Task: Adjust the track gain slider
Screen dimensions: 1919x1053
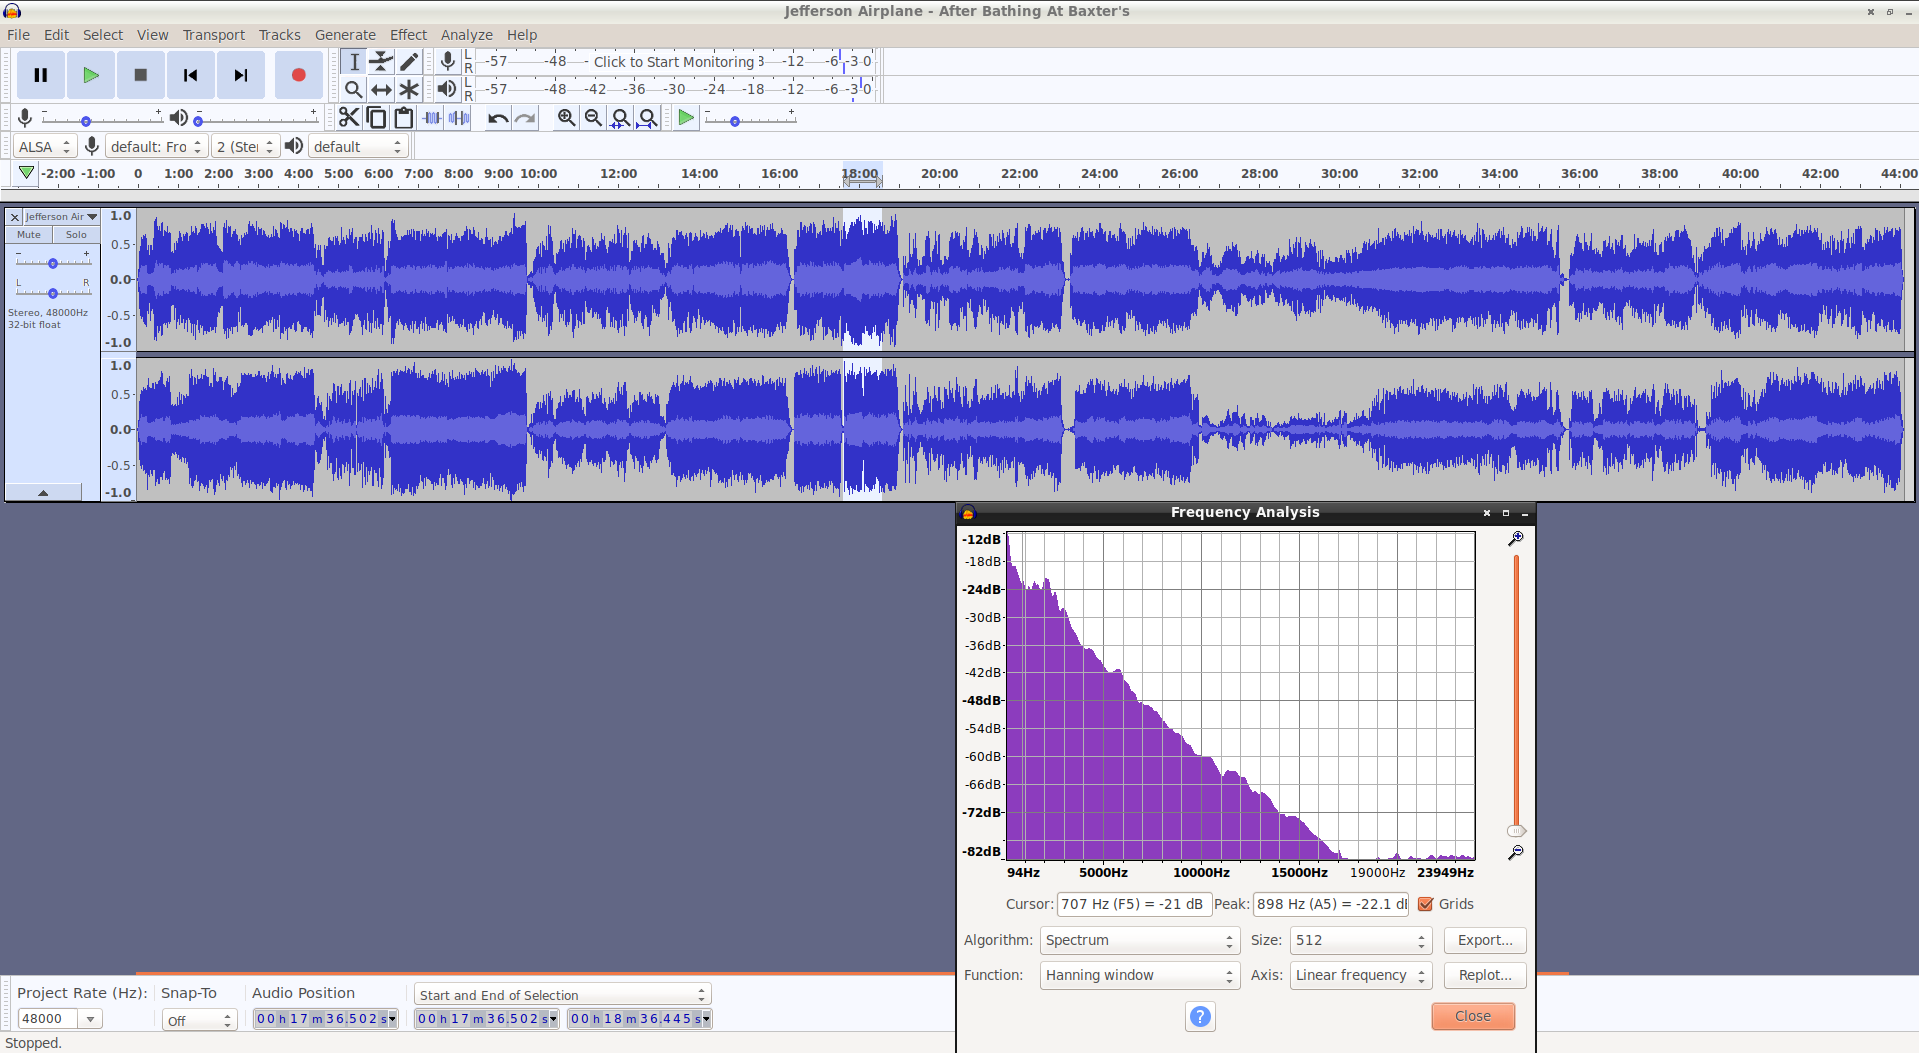Action: [53, 262]
